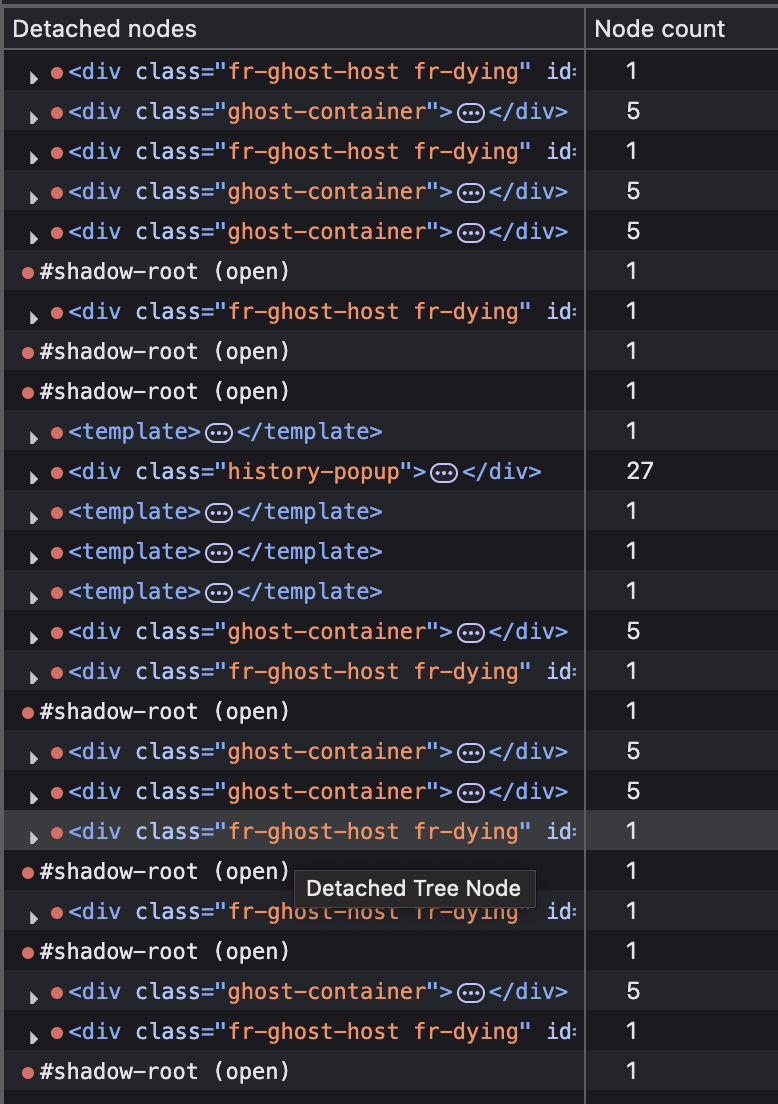Click ellipsis badge in last ghost-container row
The width and height of the screenshot is (778, 1104).
click(x=470, y=992)
